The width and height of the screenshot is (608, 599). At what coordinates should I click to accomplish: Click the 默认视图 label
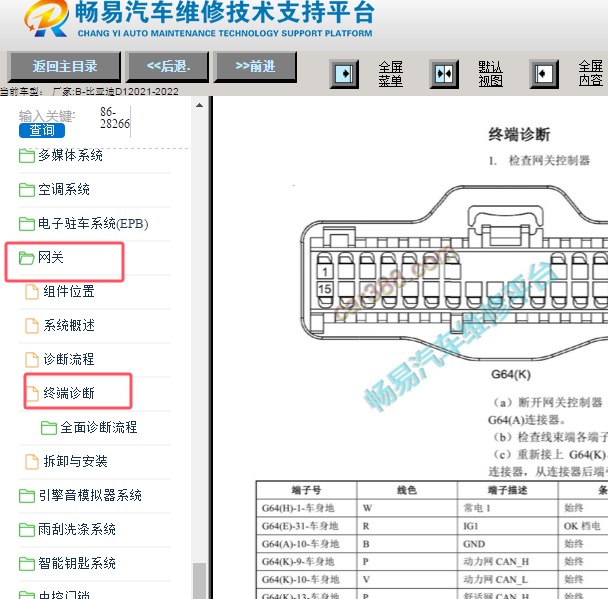[x=491, y=74]
